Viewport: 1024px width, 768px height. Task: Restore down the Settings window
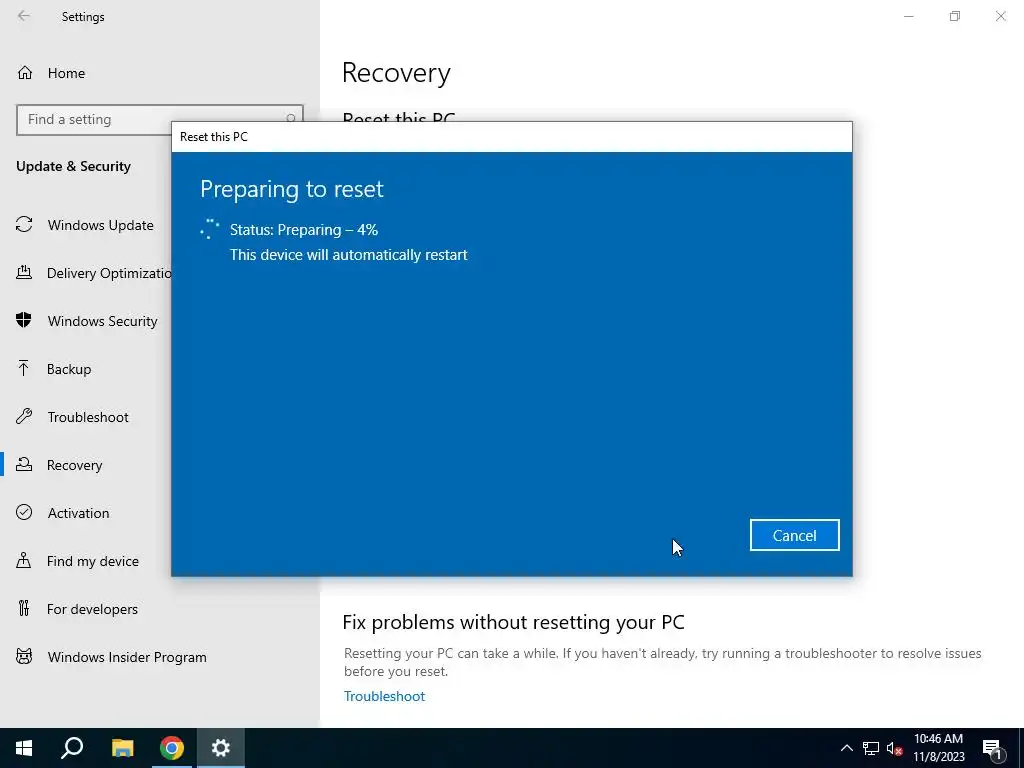coord(955,16)
